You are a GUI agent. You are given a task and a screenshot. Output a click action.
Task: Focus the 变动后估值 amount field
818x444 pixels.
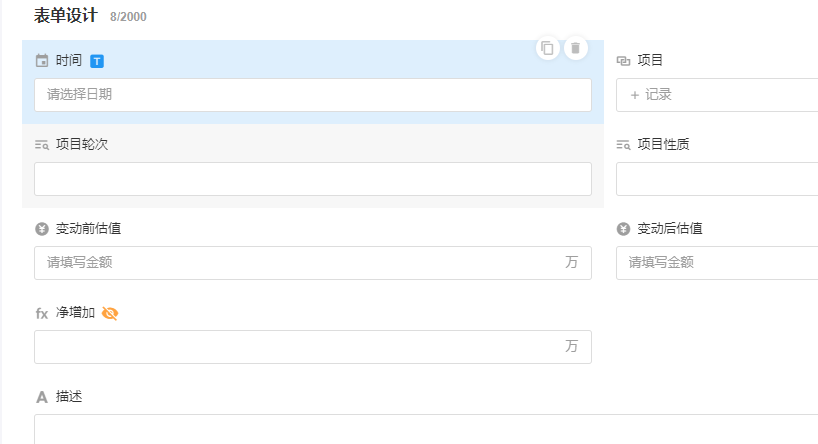716,263
